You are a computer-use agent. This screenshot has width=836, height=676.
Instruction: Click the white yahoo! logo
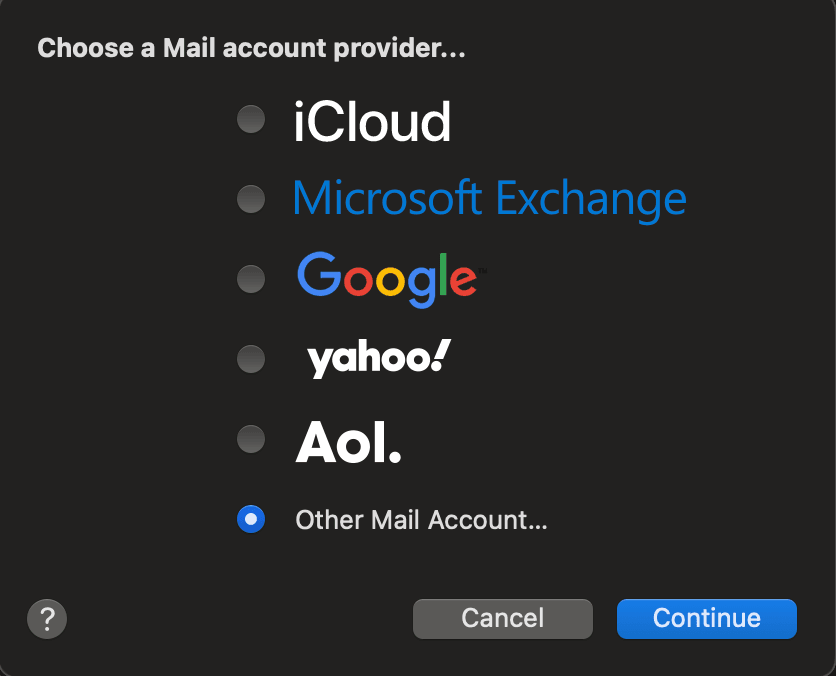(x=379, y=358)
